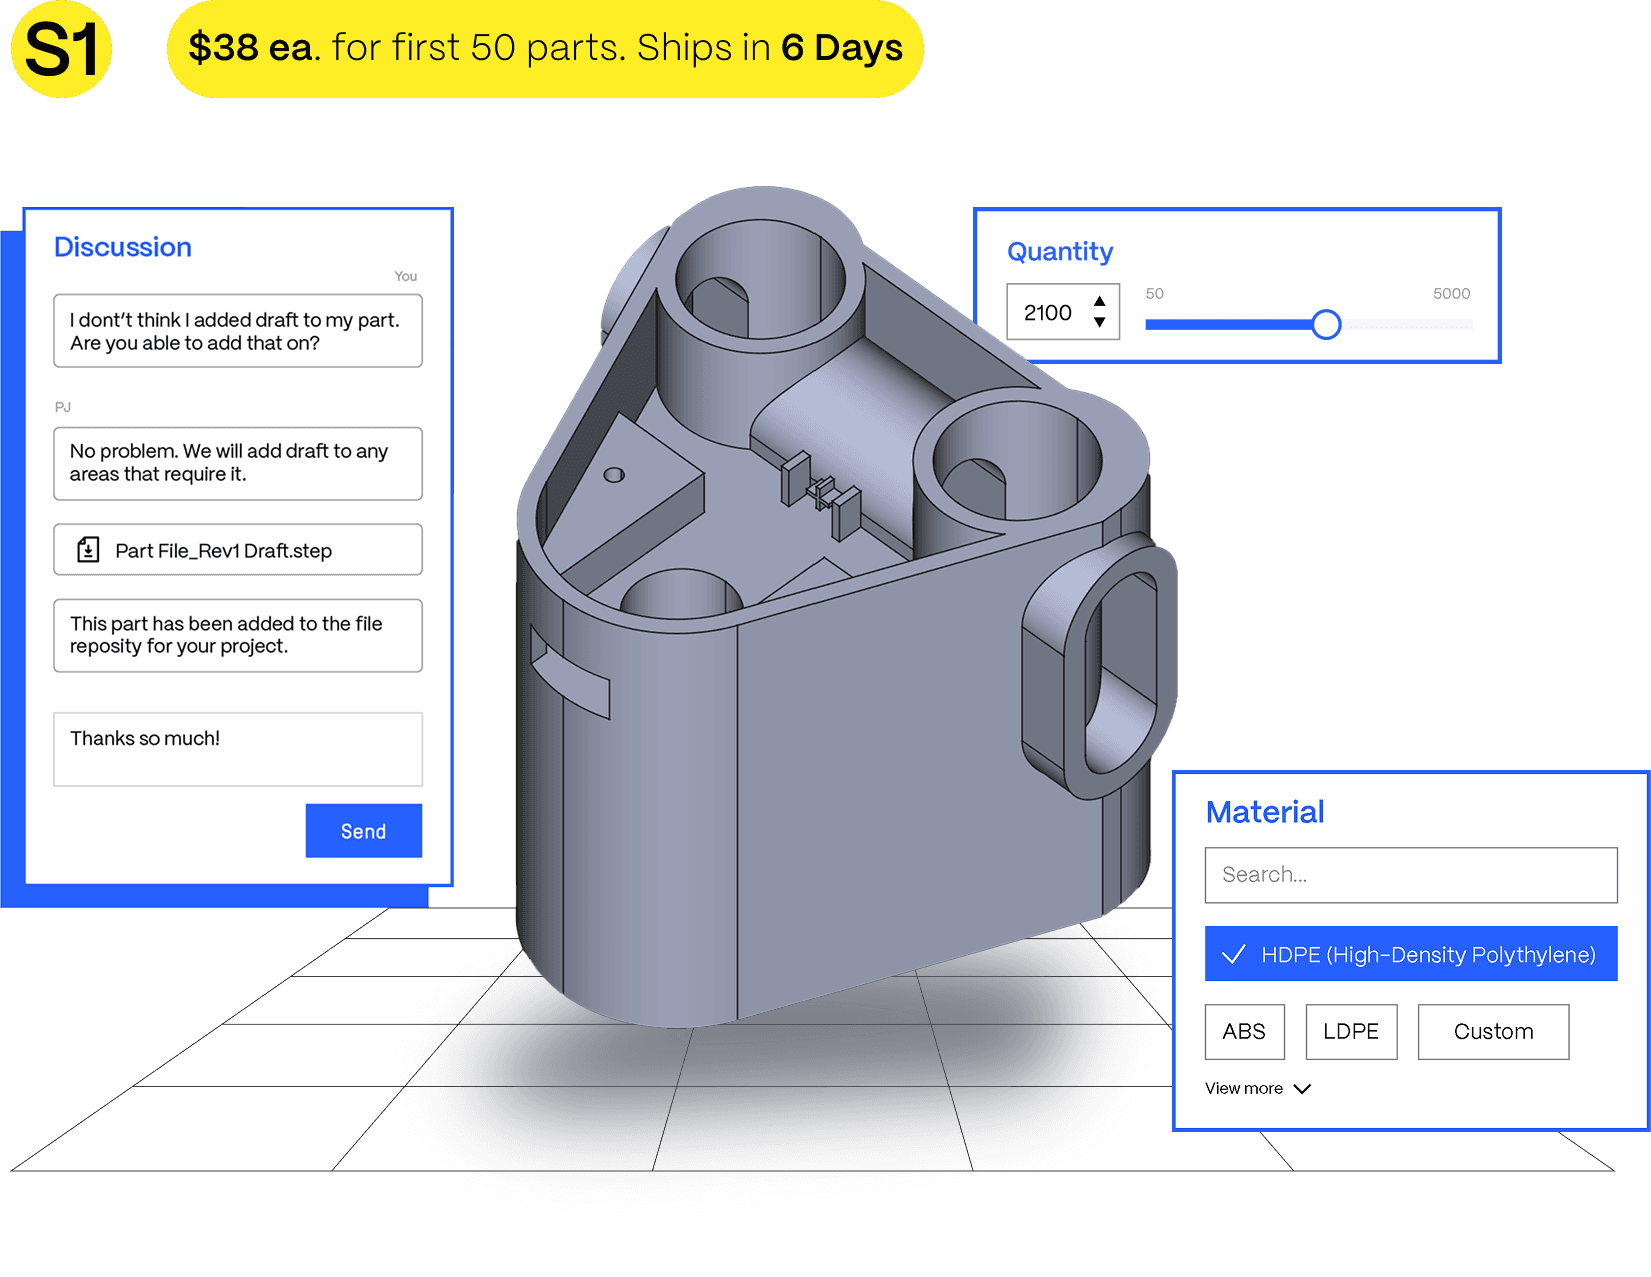Click the chevron next to View more
1651x1277 pixels.
pyautogui.click(x=1302, y=1088)
